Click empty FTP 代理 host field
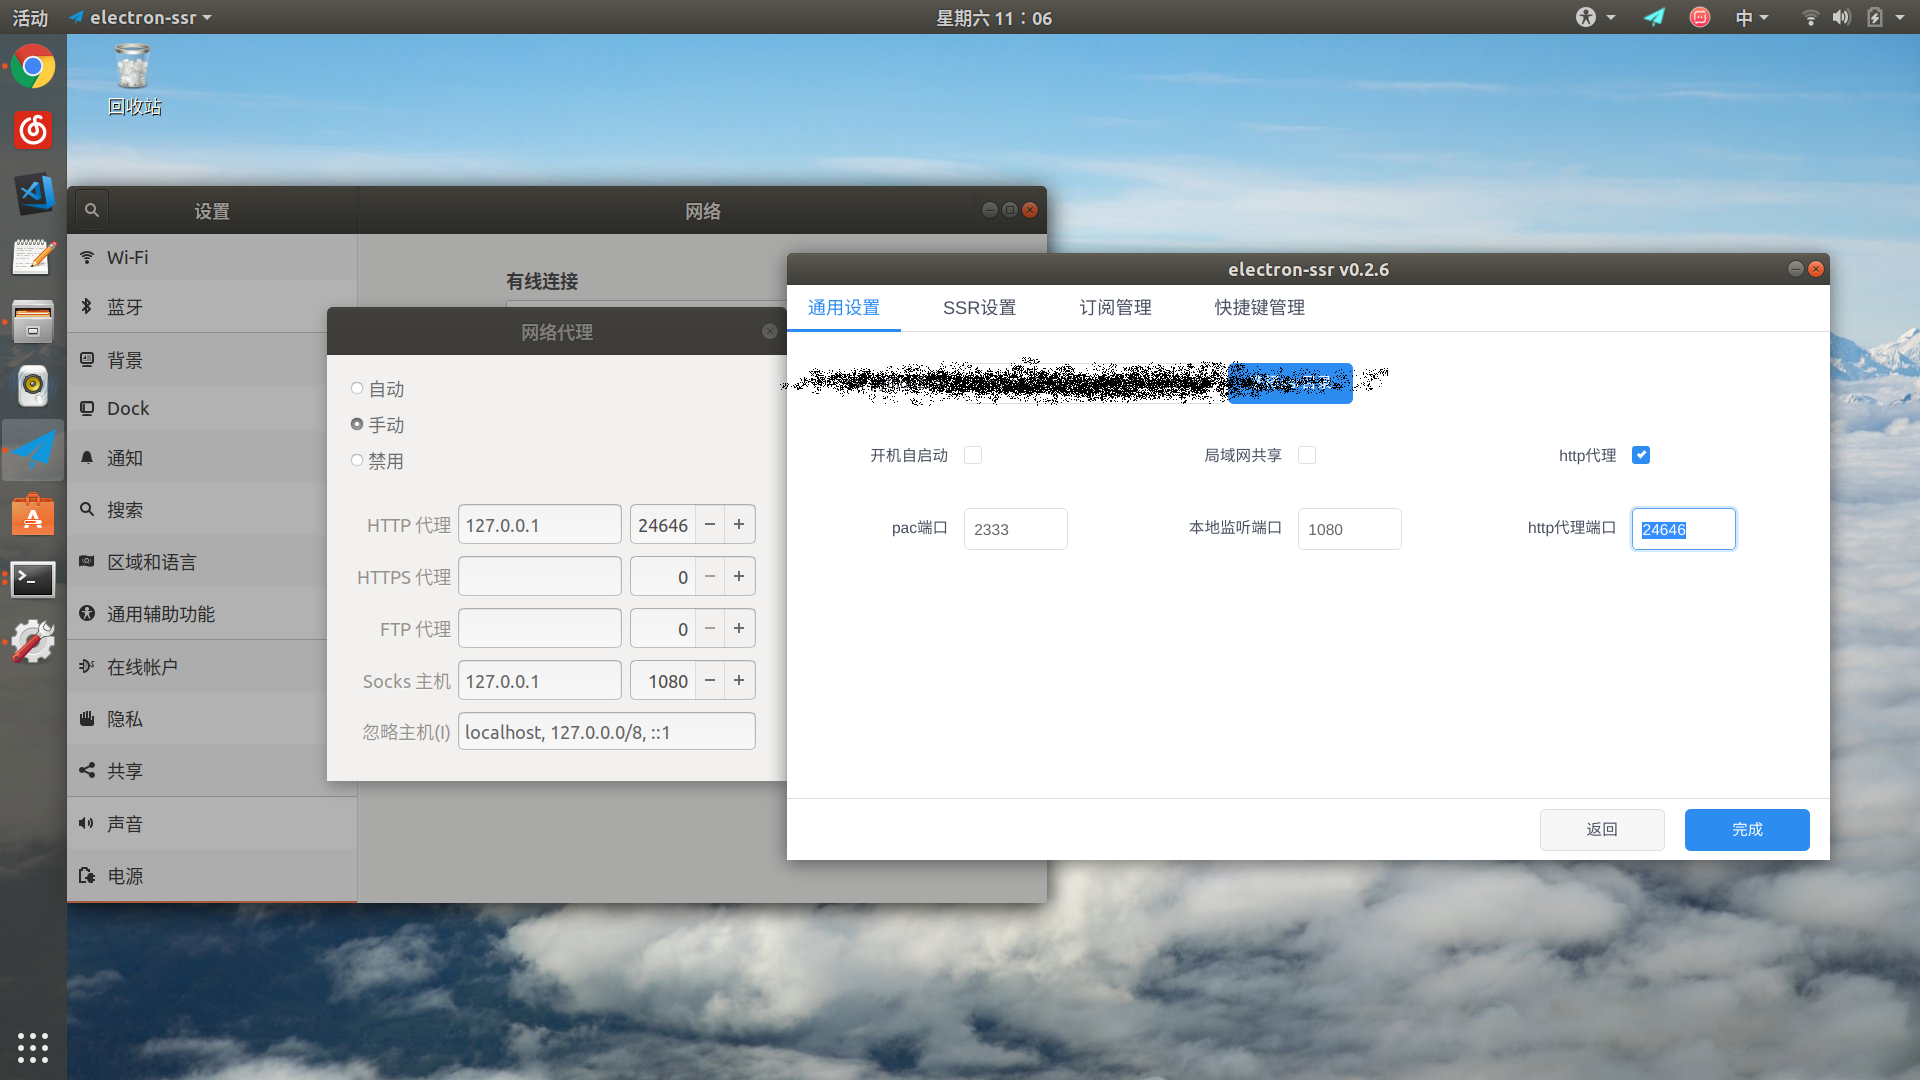 tap(540, 629)
